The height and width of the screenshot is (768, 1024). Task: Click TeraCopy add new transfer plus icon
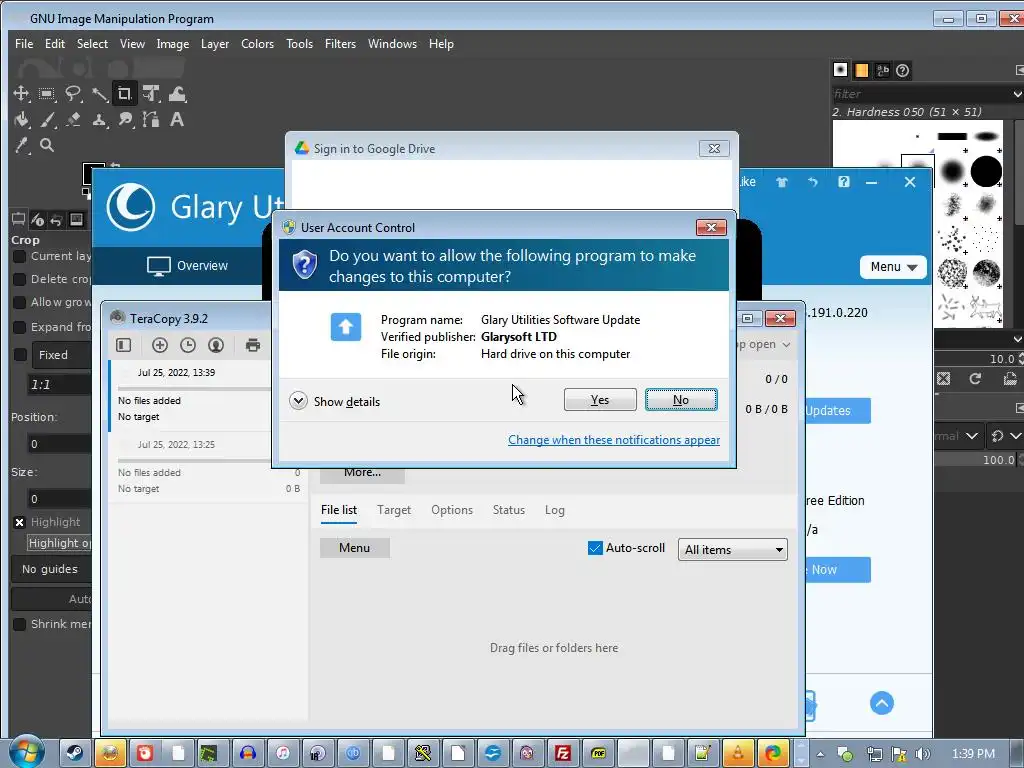coord(159,345)
